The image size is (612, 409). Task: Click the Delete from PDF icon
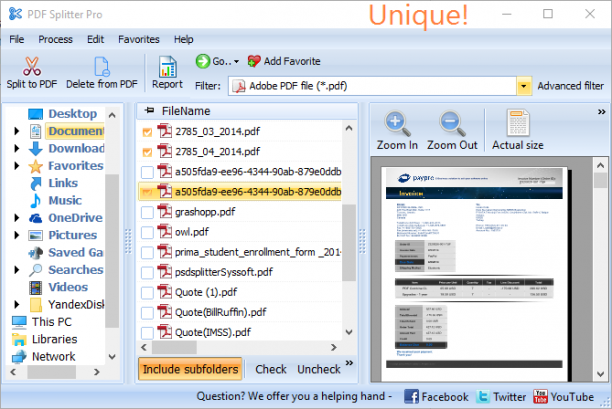pos(102,66)
